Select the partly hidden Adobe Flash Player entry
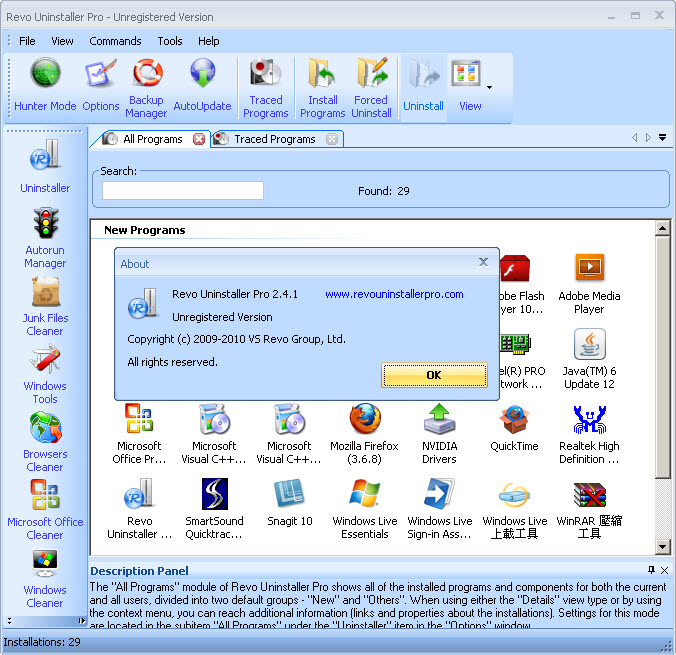 pos(522,284)
